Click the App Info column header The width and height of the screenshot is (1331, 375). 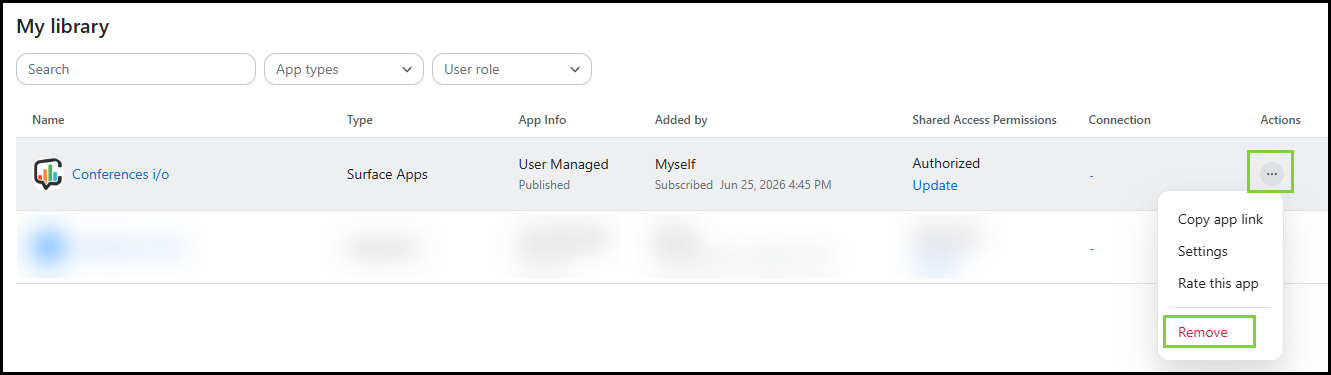542,119
